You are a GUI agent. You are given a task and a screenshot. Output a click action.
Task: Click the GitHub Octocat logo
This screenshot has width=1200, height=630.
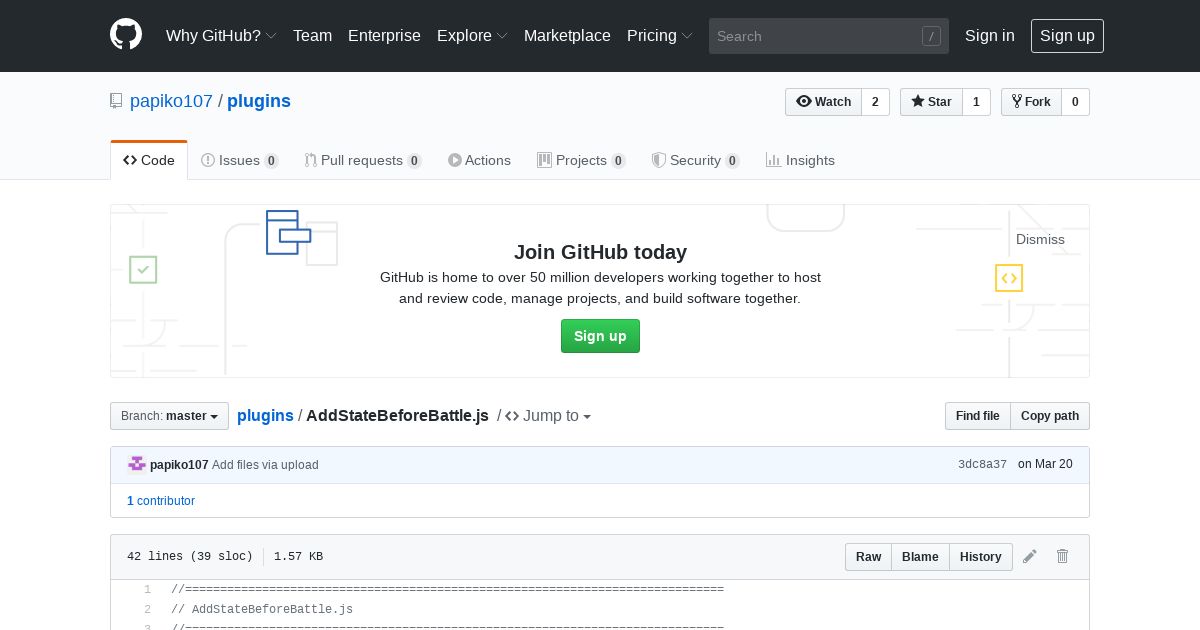pos(126,35)
